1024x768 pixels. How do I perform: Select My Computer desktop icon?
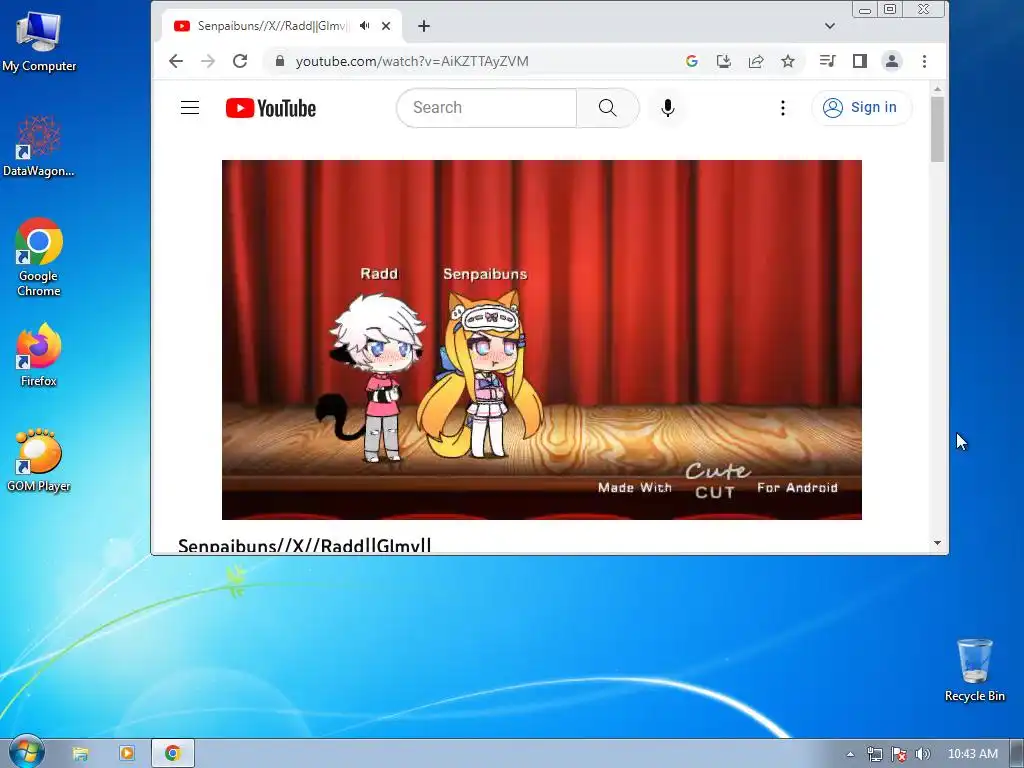pyautogui.click(x=39, y=40)
